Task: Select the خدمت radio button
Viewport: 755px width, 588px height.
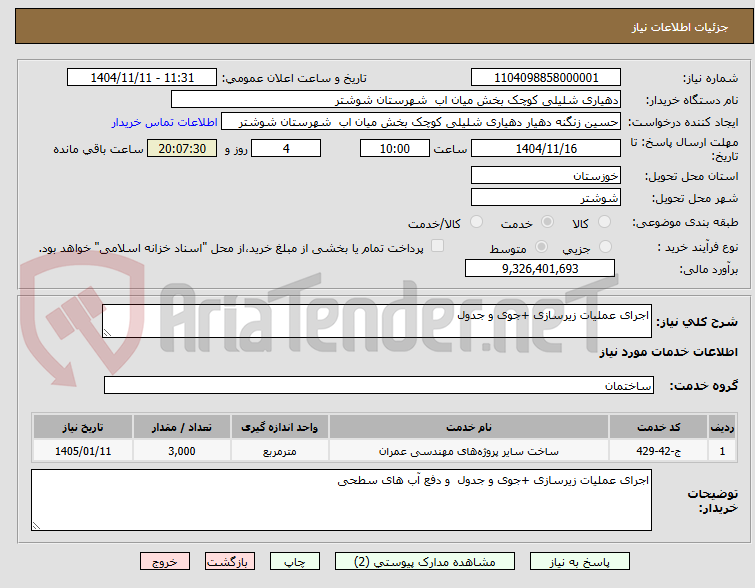Action: [547, 222]
